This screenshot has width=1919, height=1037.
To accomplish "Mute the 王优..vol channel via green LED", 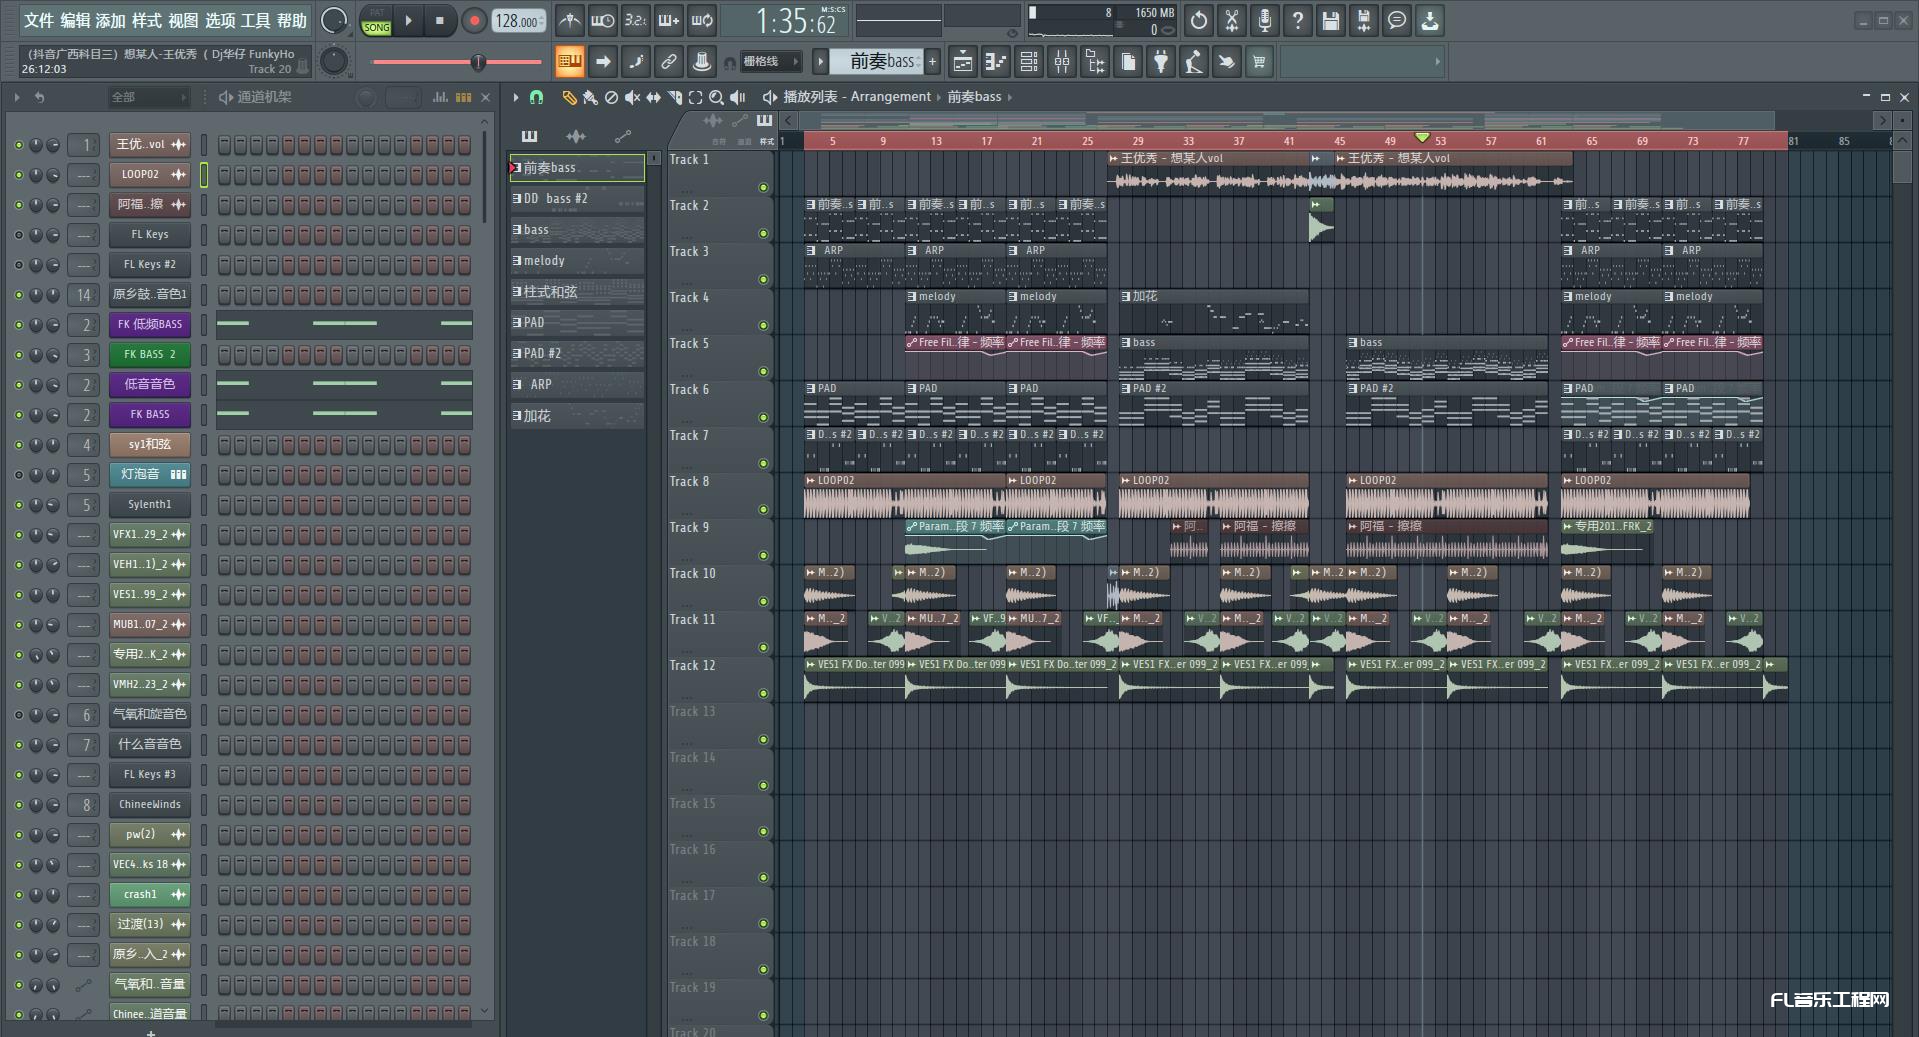I will tap(18, 145).
